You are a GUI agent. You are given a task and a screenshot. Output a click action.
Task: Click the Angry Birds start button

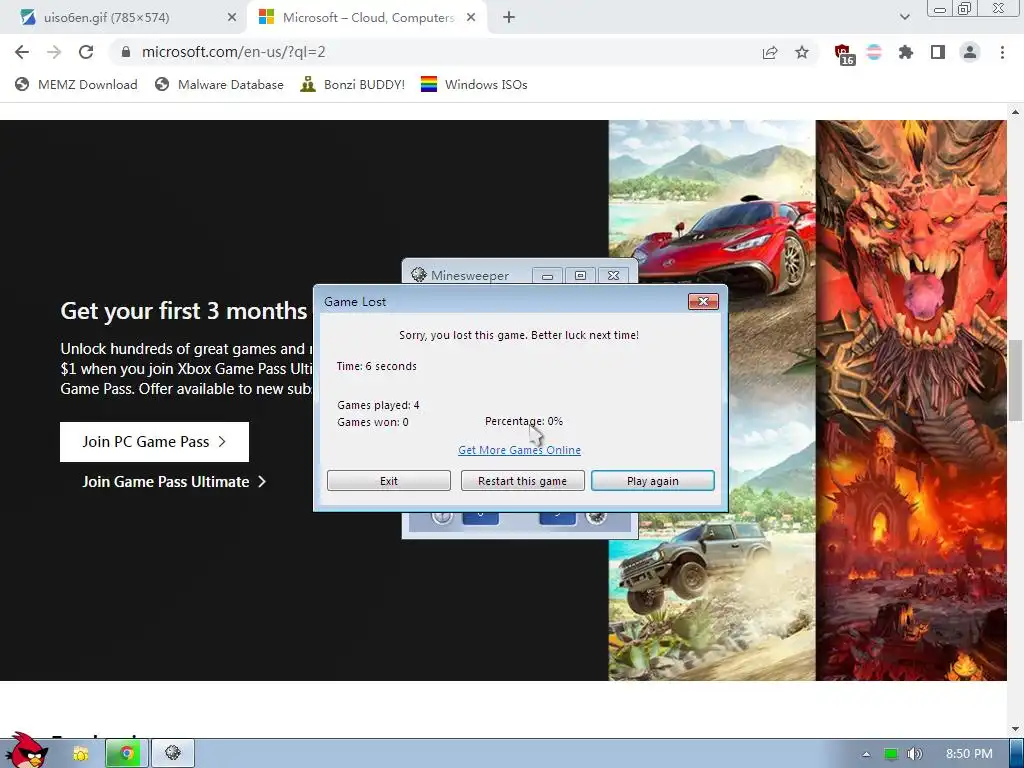(27, 750)
